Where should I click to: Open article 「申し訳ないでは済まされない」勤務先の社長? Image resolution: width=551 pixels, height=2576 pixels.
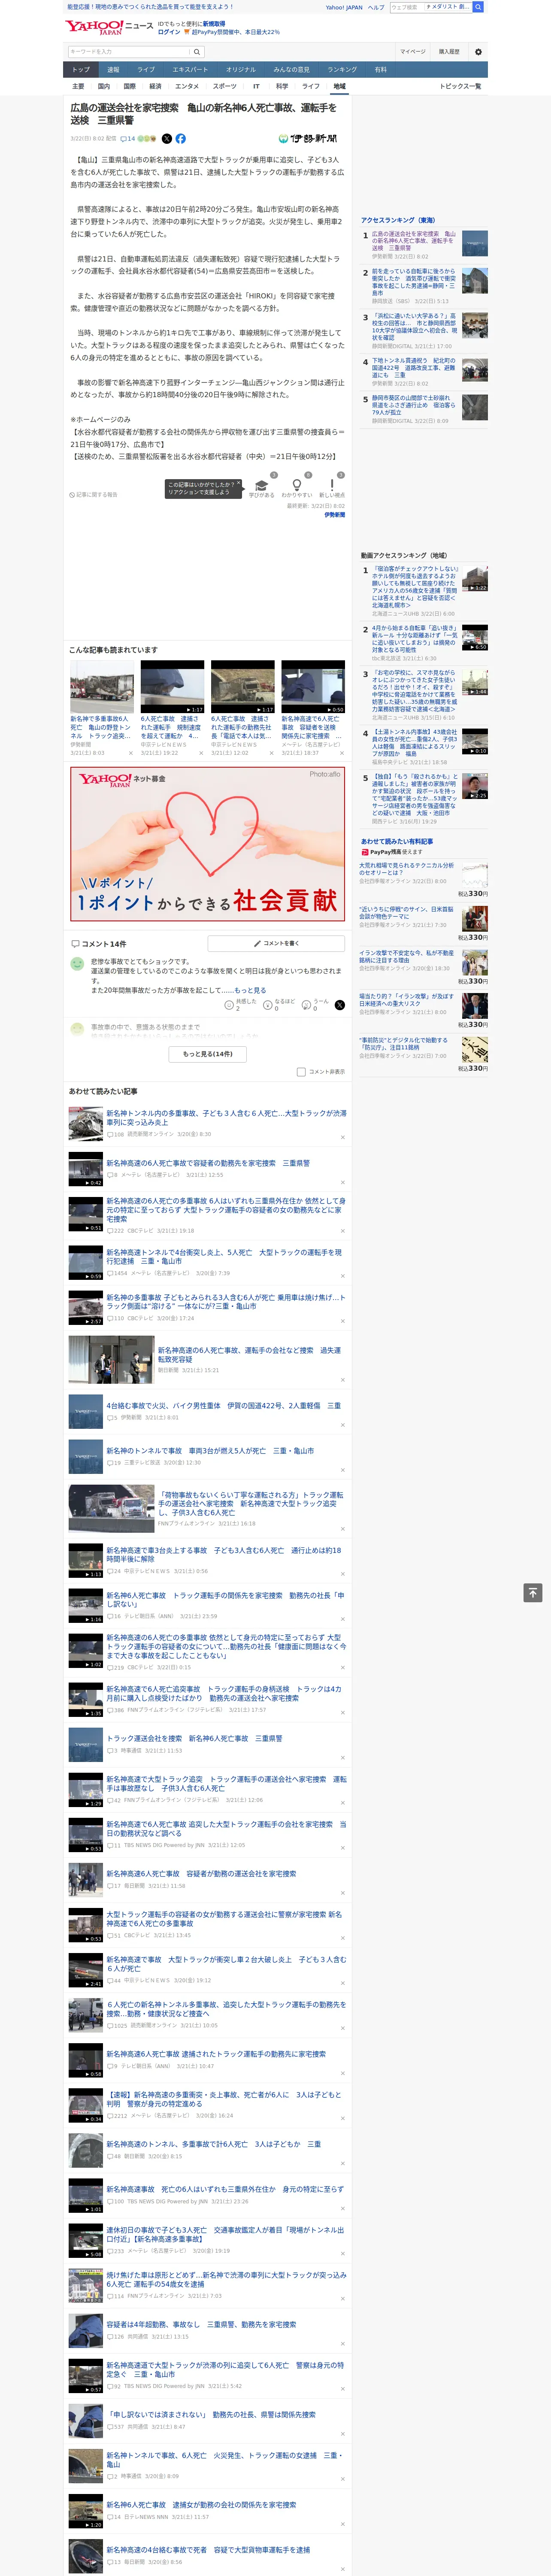(211, 2414)
